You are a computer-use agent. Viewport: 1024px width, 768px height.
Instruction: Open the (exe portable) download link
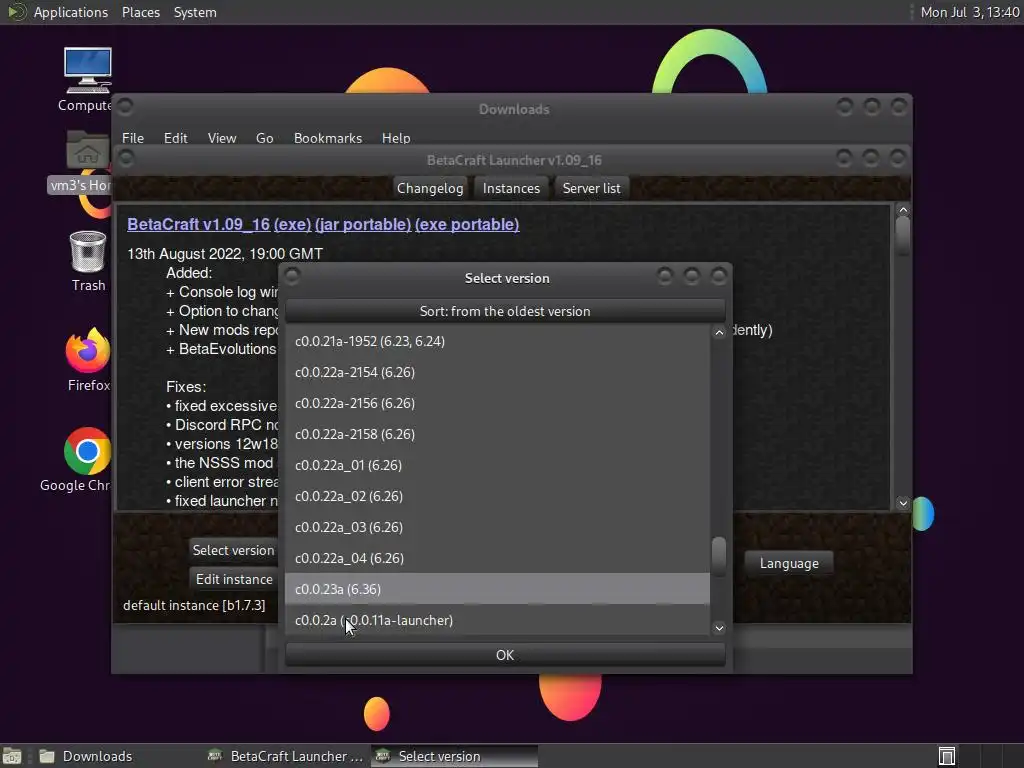tap(467, 224)
